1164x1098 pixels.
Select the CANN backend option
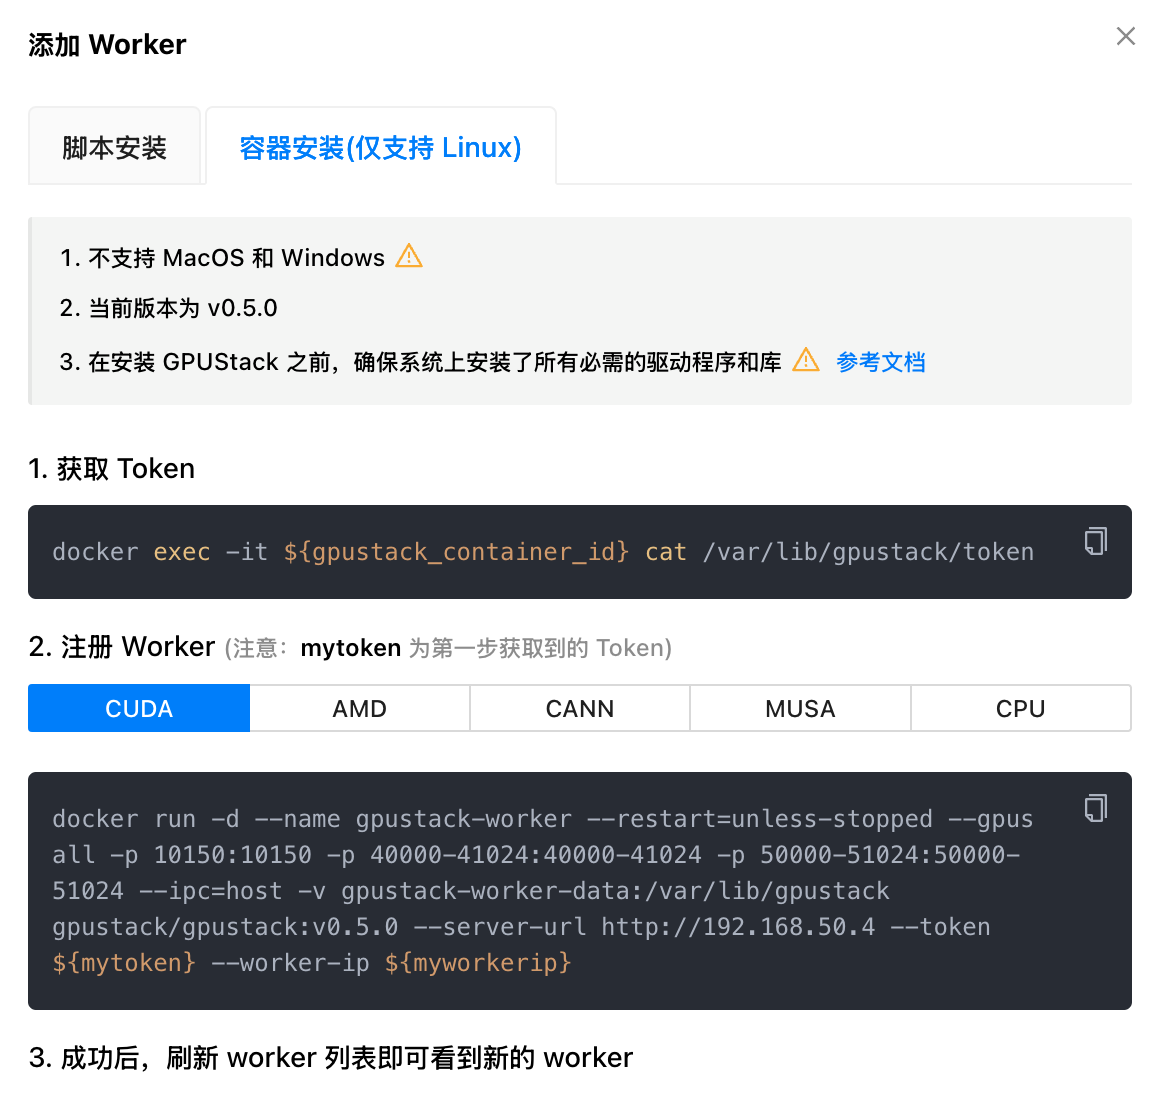coord(580,708)
